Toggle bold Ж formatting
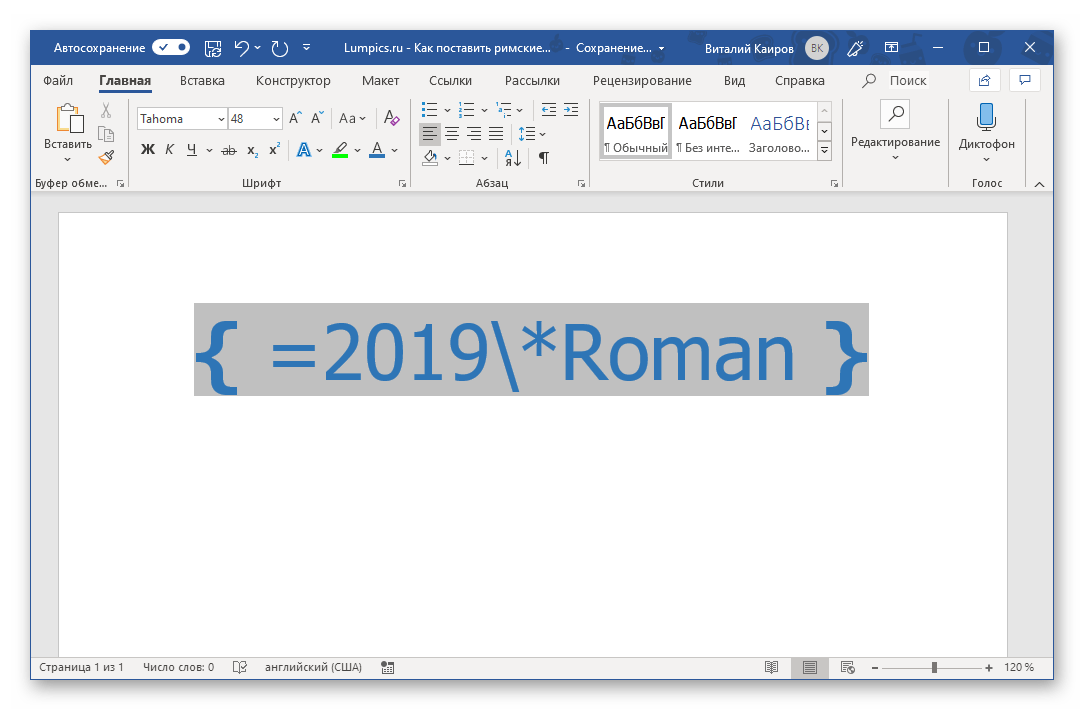 [x=148, y=149]
